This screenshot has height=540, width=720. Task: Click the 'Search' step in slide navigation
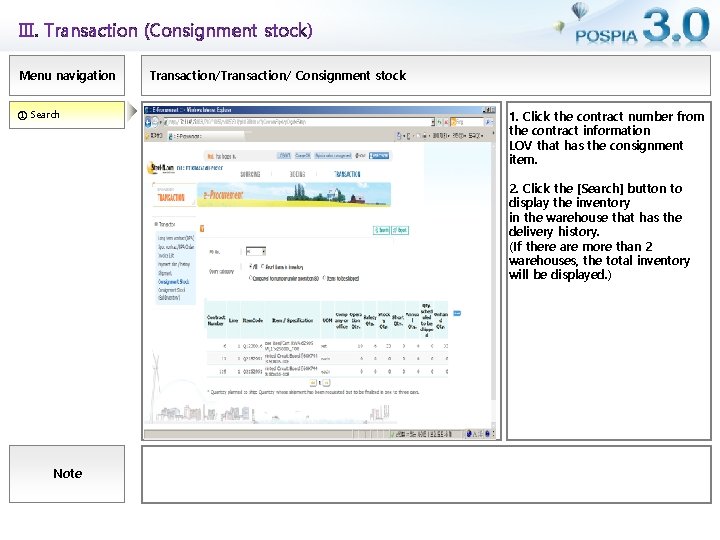point(67,115)
